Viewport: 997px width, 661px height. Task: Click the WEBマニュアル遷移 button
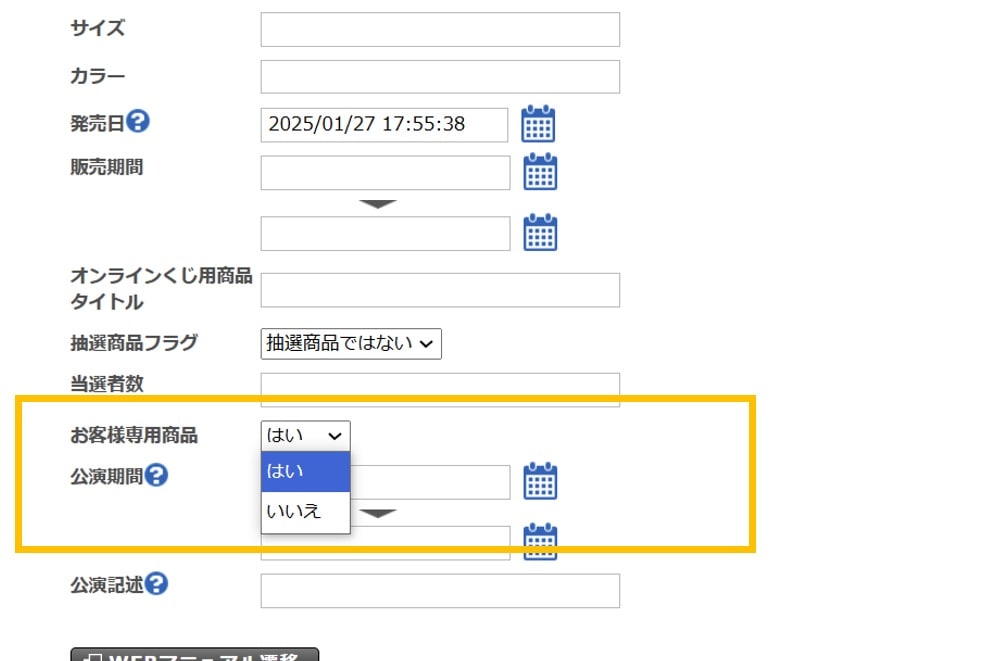coord(196,656)
